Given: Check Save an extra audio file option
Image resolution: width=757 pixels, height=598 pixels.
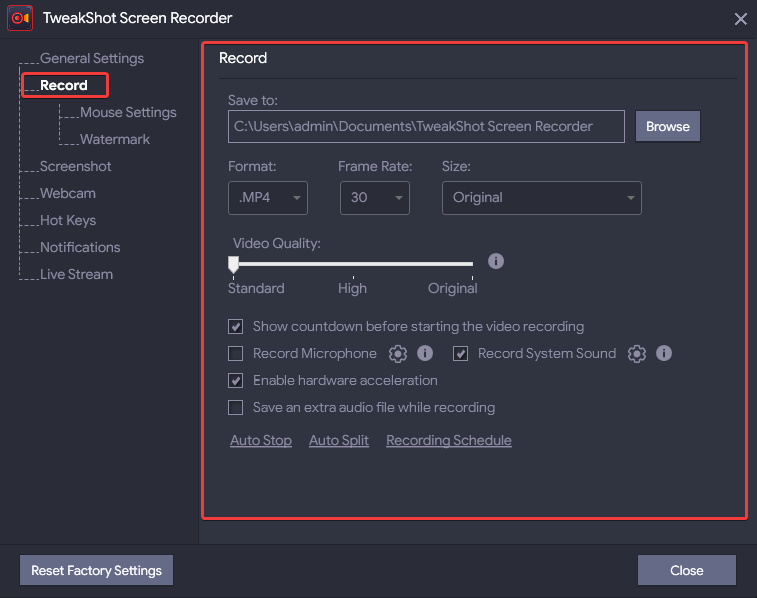Looking at the screenshot, I should pyautogui.click(x=236, y=408).
